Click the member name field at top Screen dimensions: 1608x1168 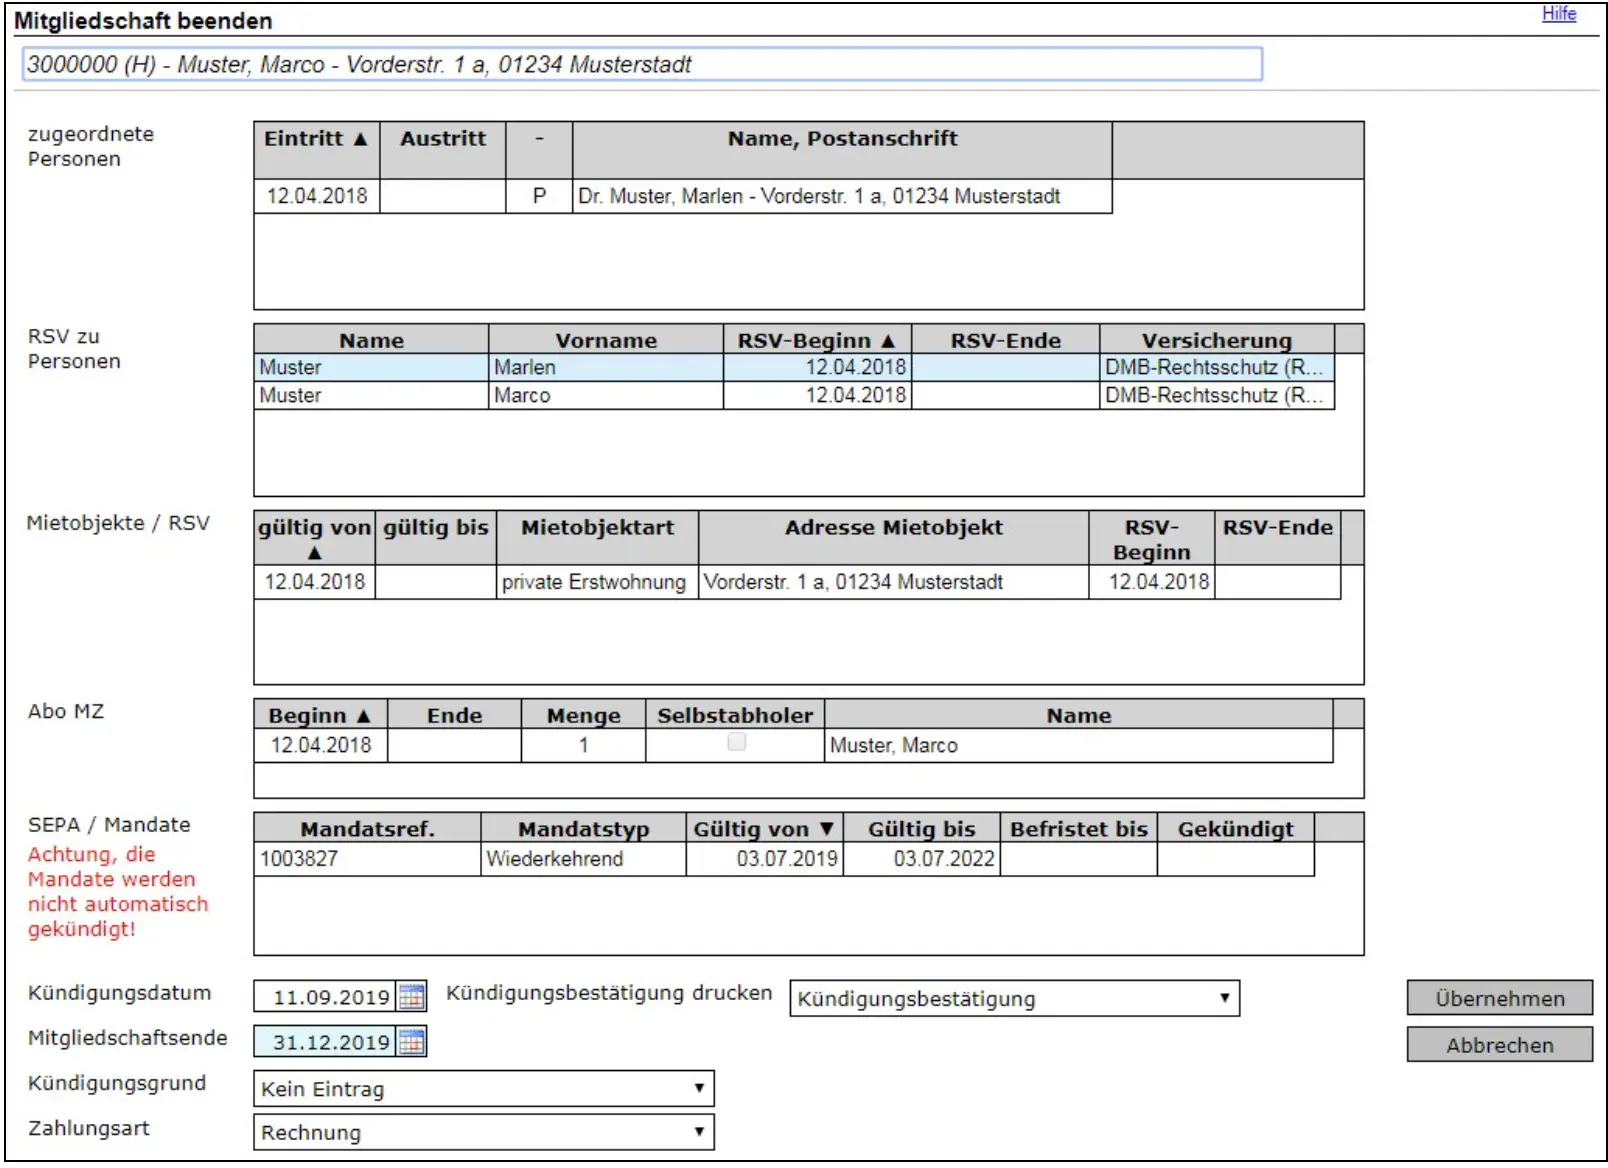coord(641,65)
